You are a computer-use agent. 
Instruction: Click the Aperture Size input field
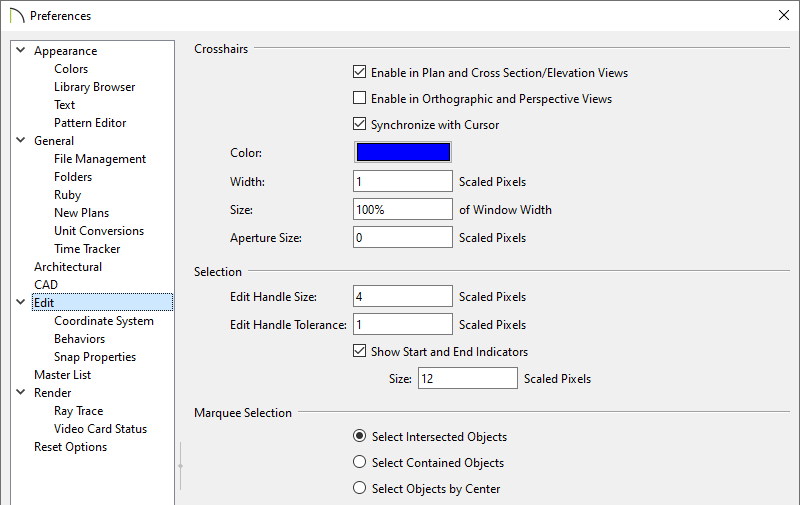(403, 237)
